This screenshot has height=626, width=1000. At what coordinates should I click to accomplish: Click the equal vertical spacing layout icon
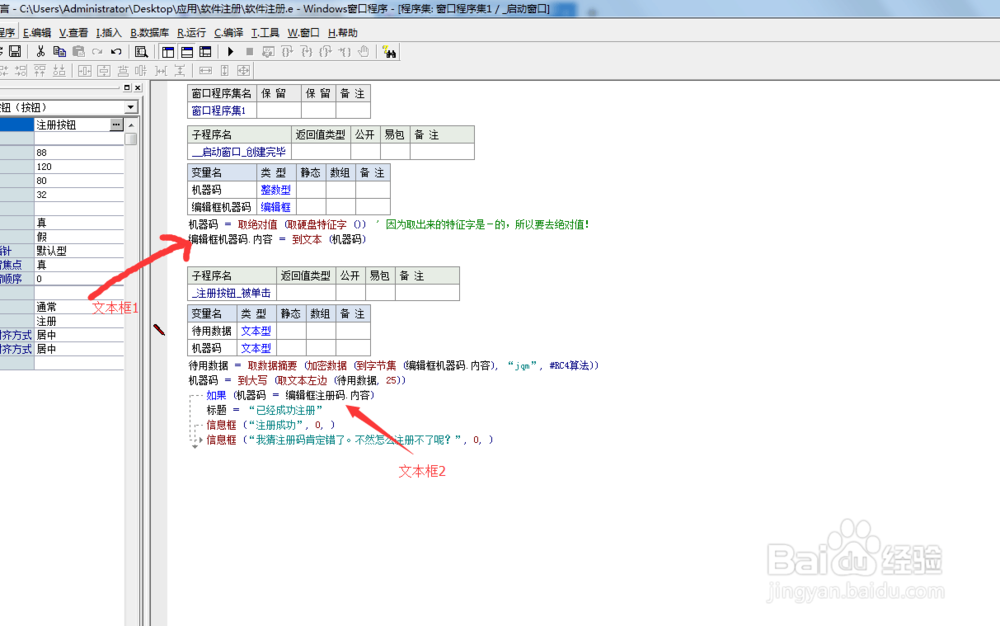[180, 71]
